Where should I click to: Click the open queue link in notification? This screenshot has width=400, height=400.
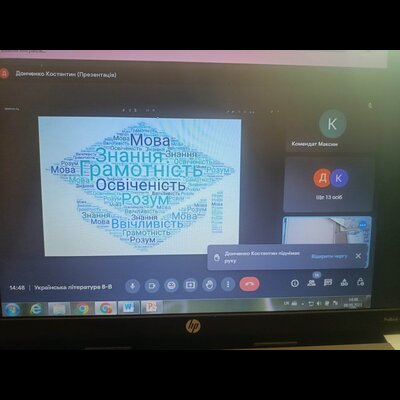pos(329,256)
